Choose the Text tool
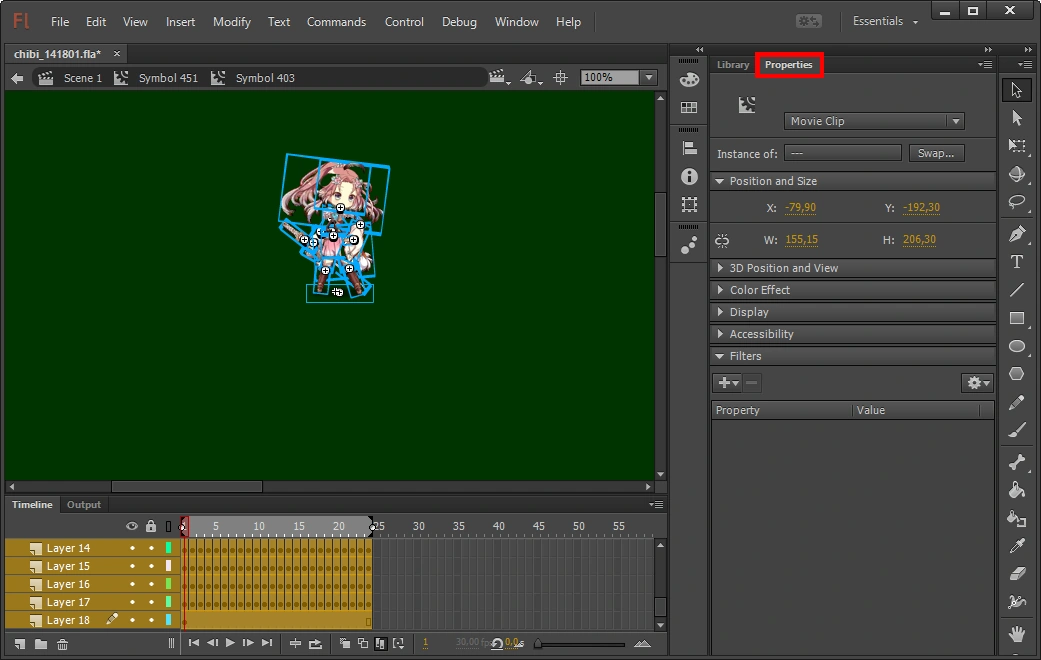Screen dimensions: 1041x660 pyautogui.click(x=1017, y=262)
